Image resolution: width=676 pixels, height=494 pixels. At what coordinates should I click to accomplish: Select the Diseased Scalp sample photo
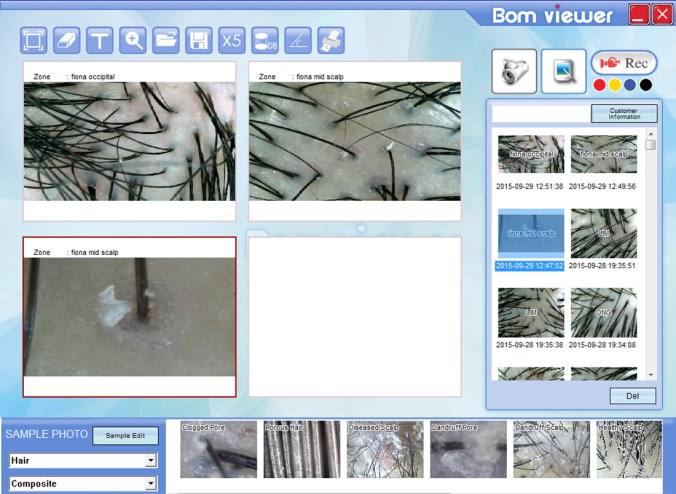coord(385,450)
